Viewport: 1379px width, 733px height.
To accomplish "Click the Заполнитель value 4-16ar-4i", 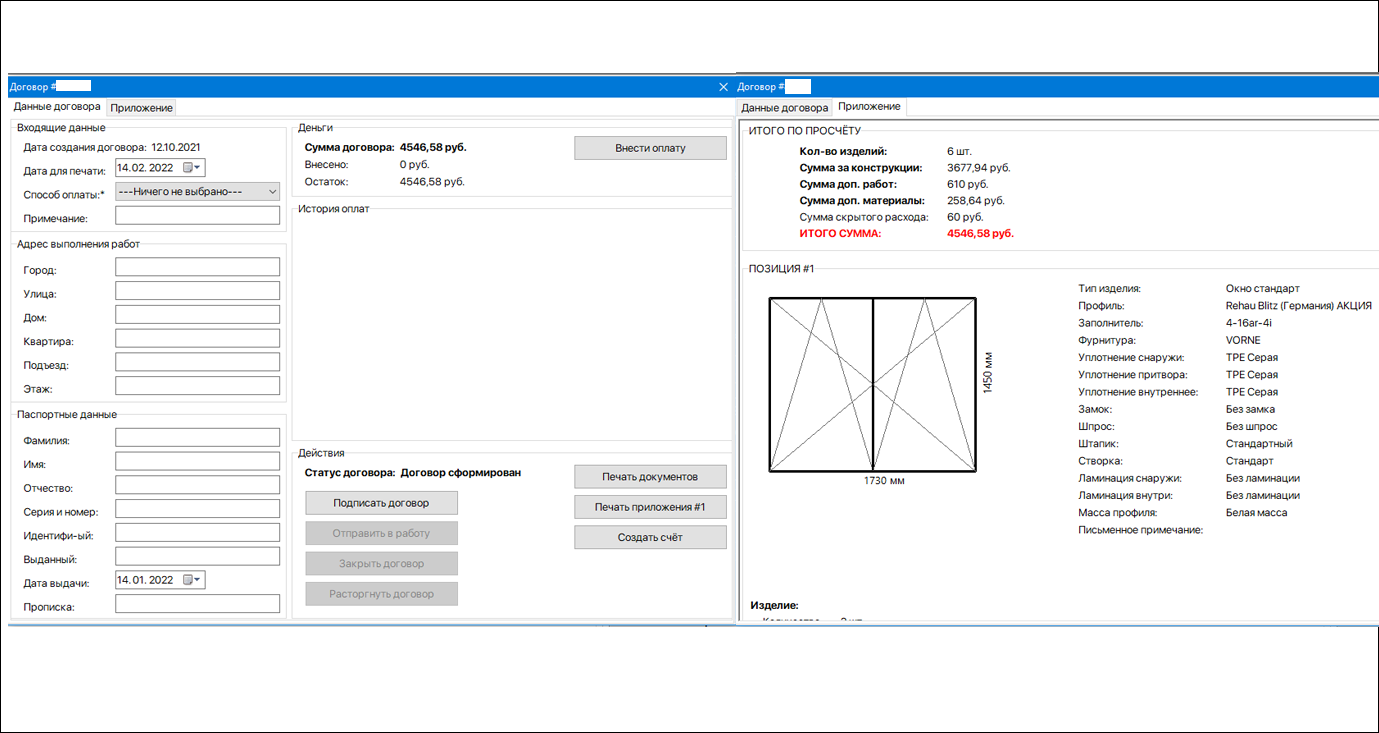I will (x=1249, y=323).
